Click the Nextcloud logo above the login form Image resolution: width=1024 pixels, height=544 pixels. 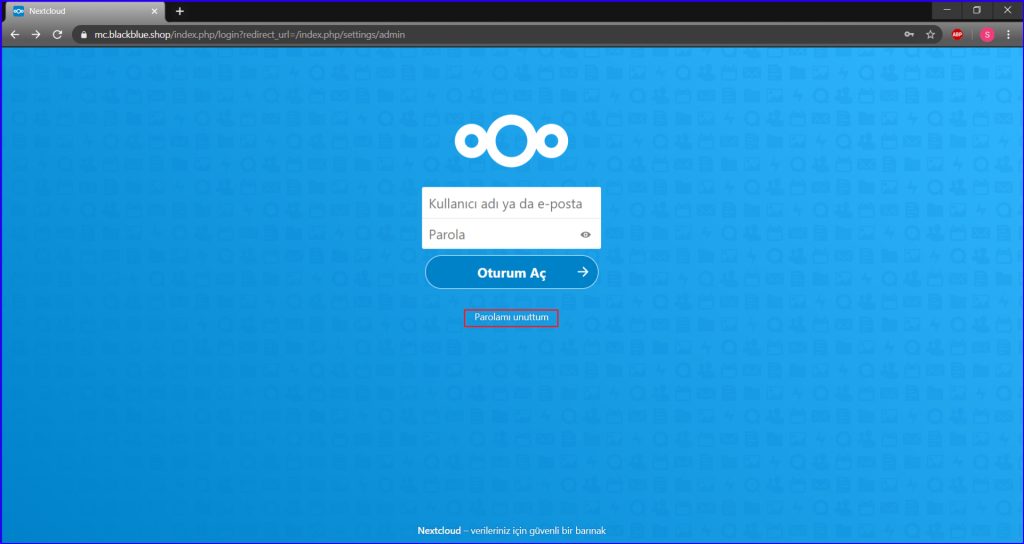[511, 141]
